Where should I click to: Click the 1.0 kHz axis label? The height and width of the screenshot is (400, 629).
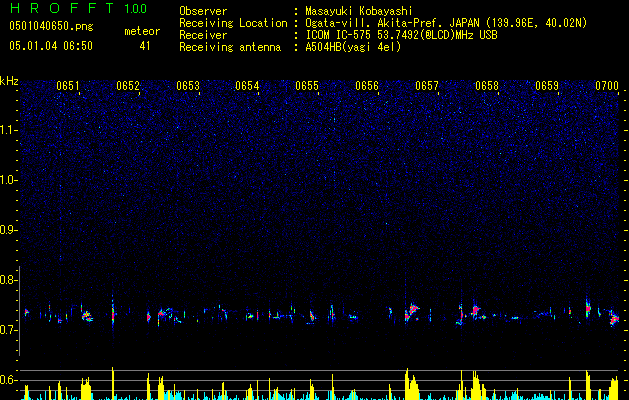tap(9, 180)
